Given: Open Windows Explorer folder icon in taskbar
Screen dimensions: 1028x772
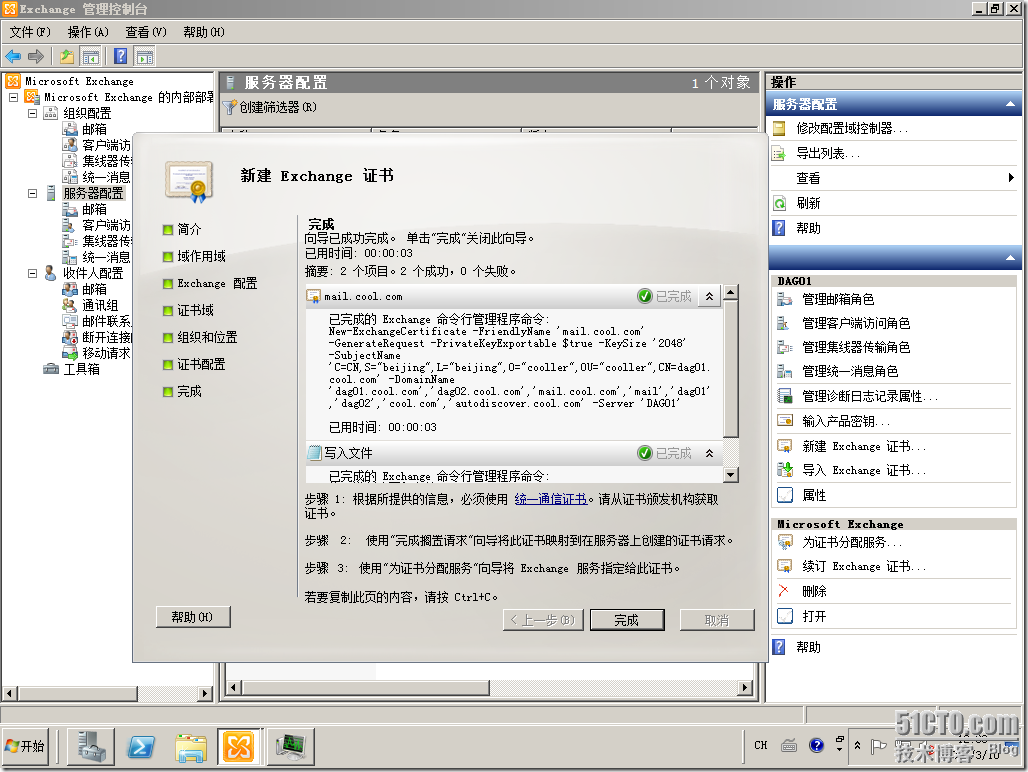Looking at the screenshot, I should click(x=190, y=746).
